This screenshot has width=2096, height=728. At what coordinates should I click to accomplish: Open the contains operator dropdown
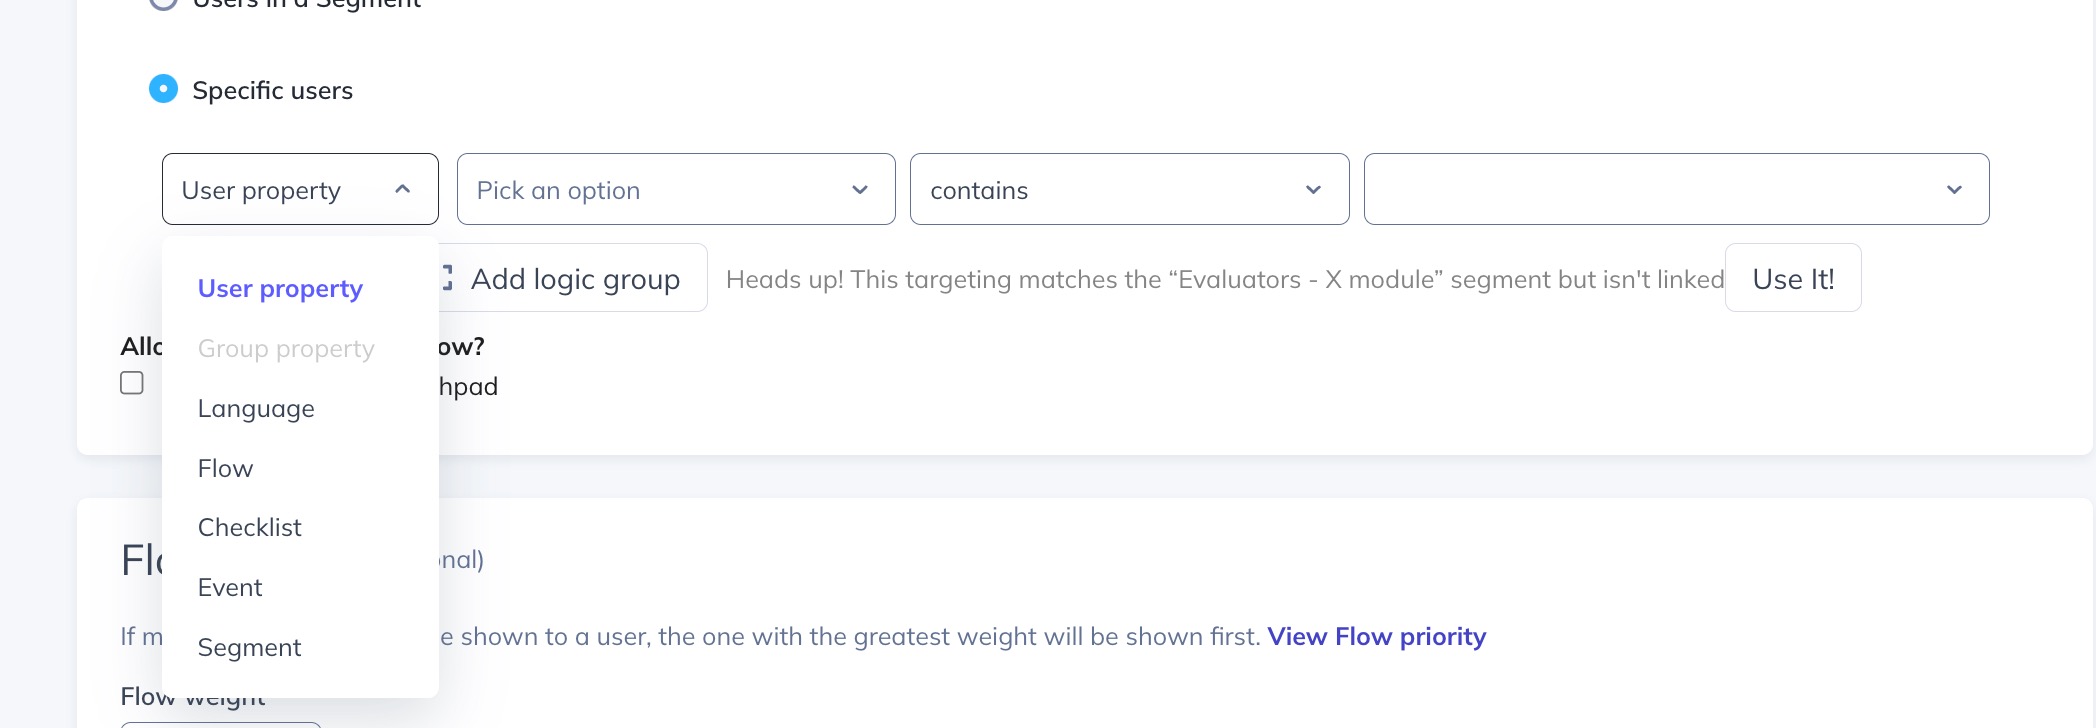click(1130, 189)
